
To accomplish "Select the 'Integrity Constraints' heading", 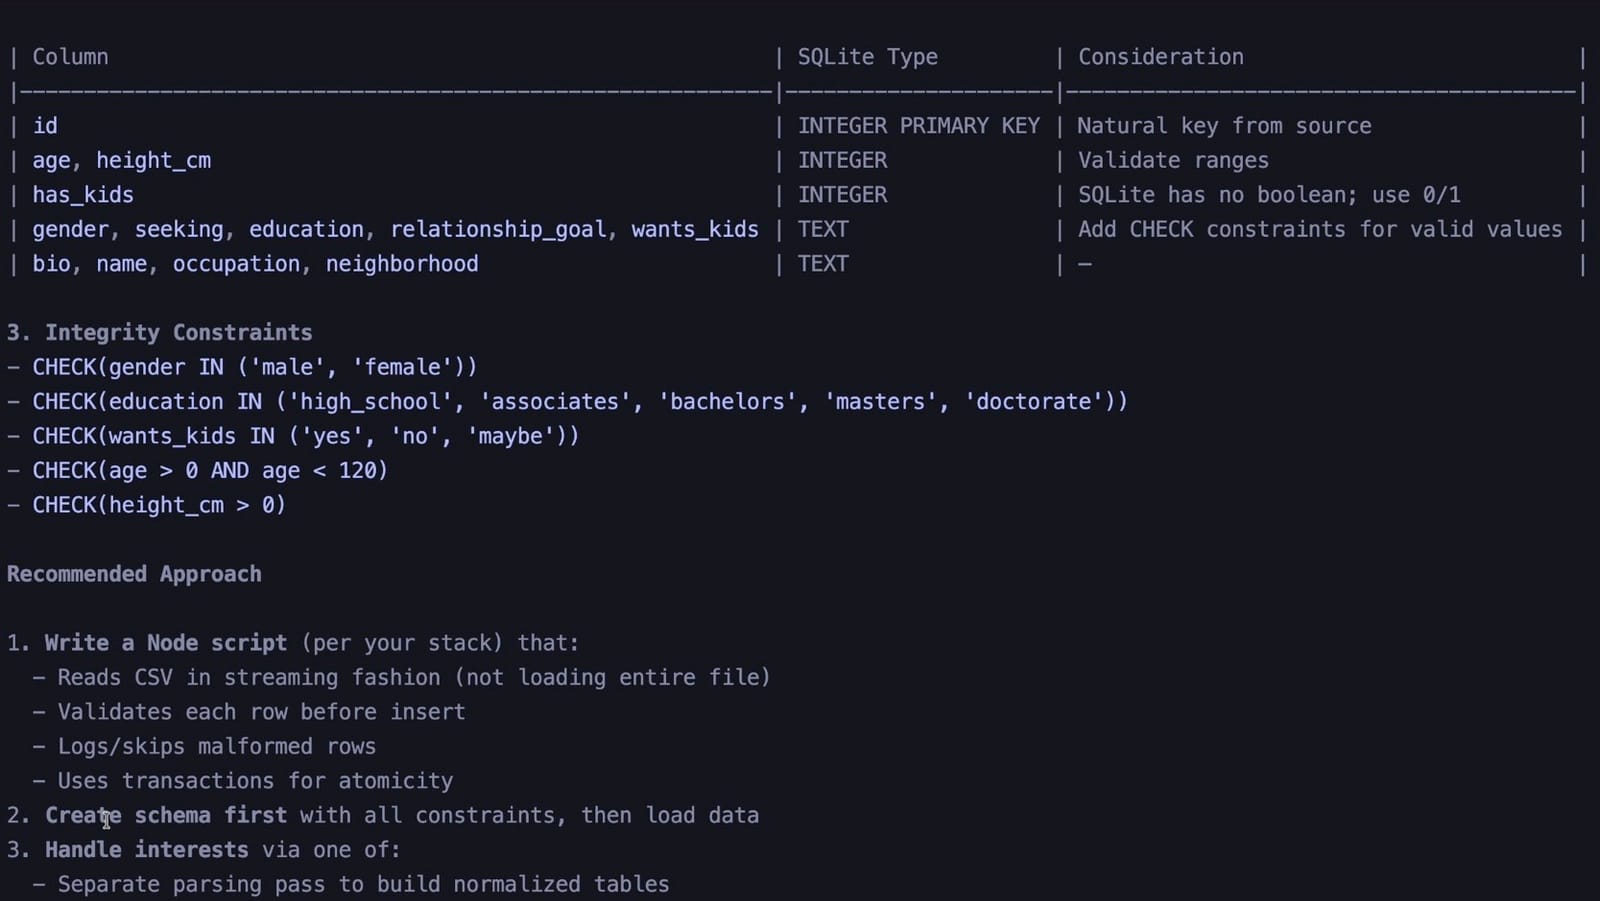I will click(x=159, y=332).
